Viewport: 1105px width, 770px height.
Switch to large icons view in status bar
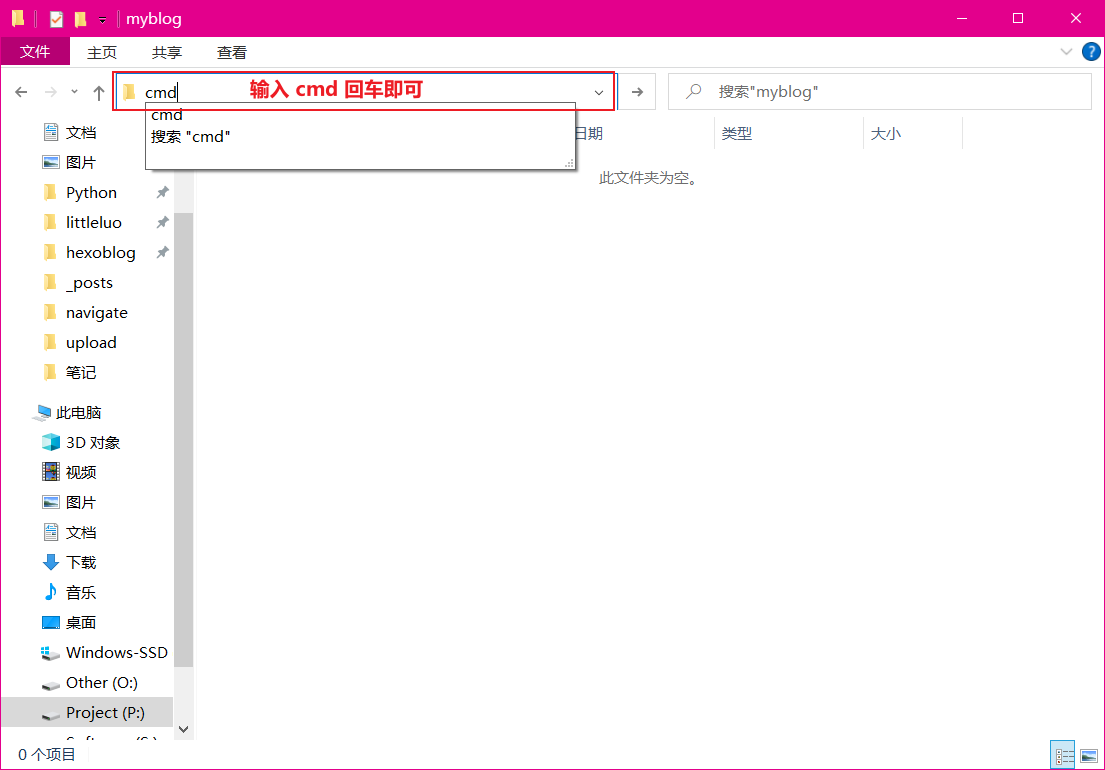click(x=1088, y=755)
